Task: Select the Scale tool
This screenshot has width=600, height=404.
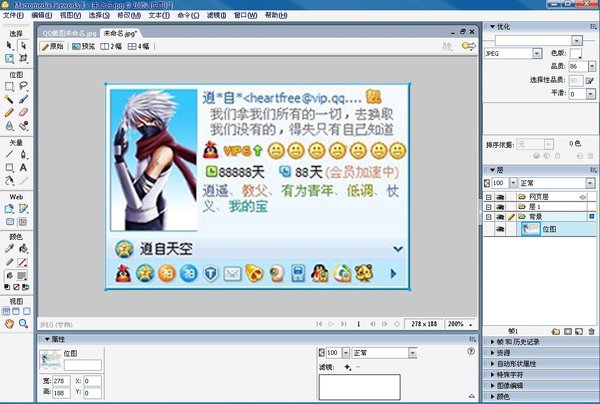Action: pos(9,58)
